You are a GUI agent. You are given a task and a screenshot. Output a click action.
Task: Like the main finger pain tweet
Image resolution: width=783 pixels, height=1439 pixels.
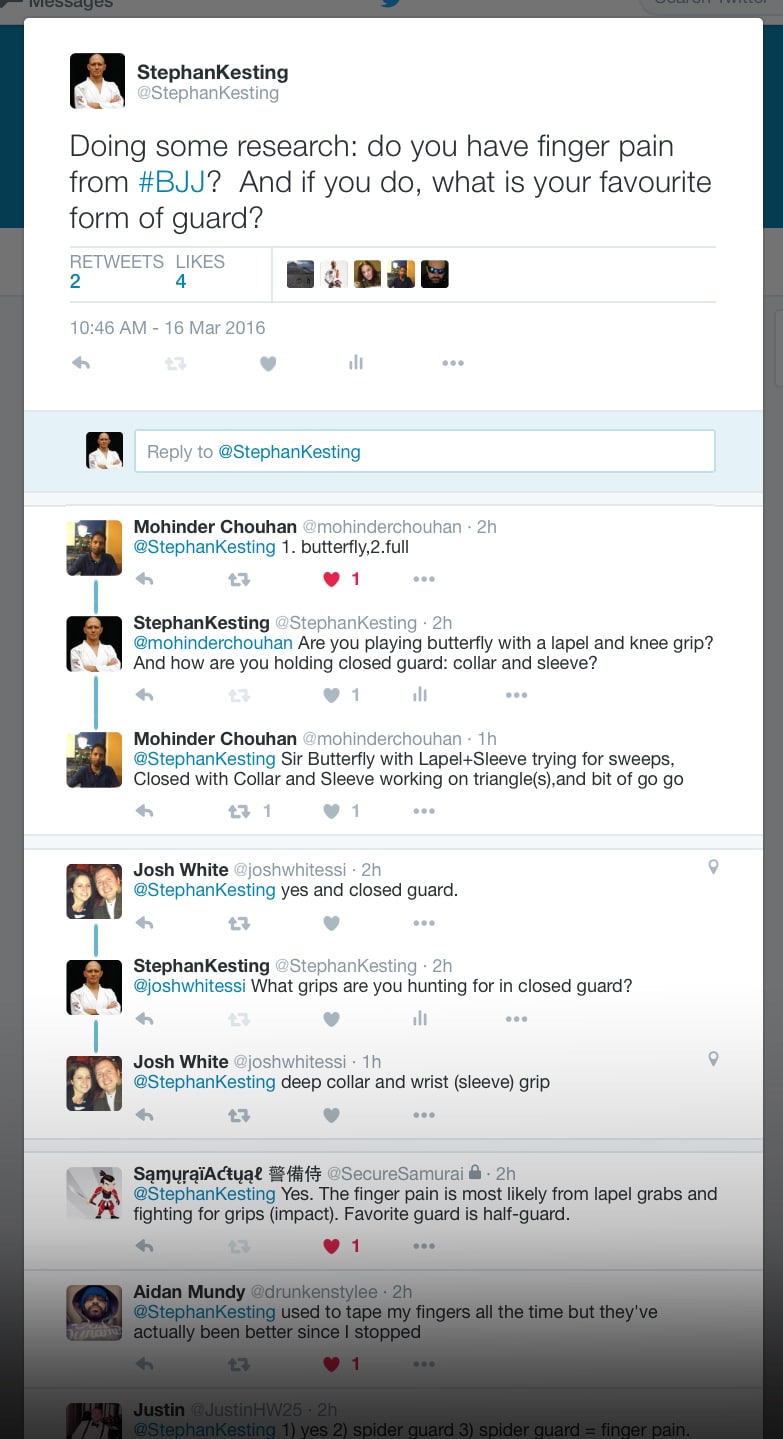coord(268,364)
